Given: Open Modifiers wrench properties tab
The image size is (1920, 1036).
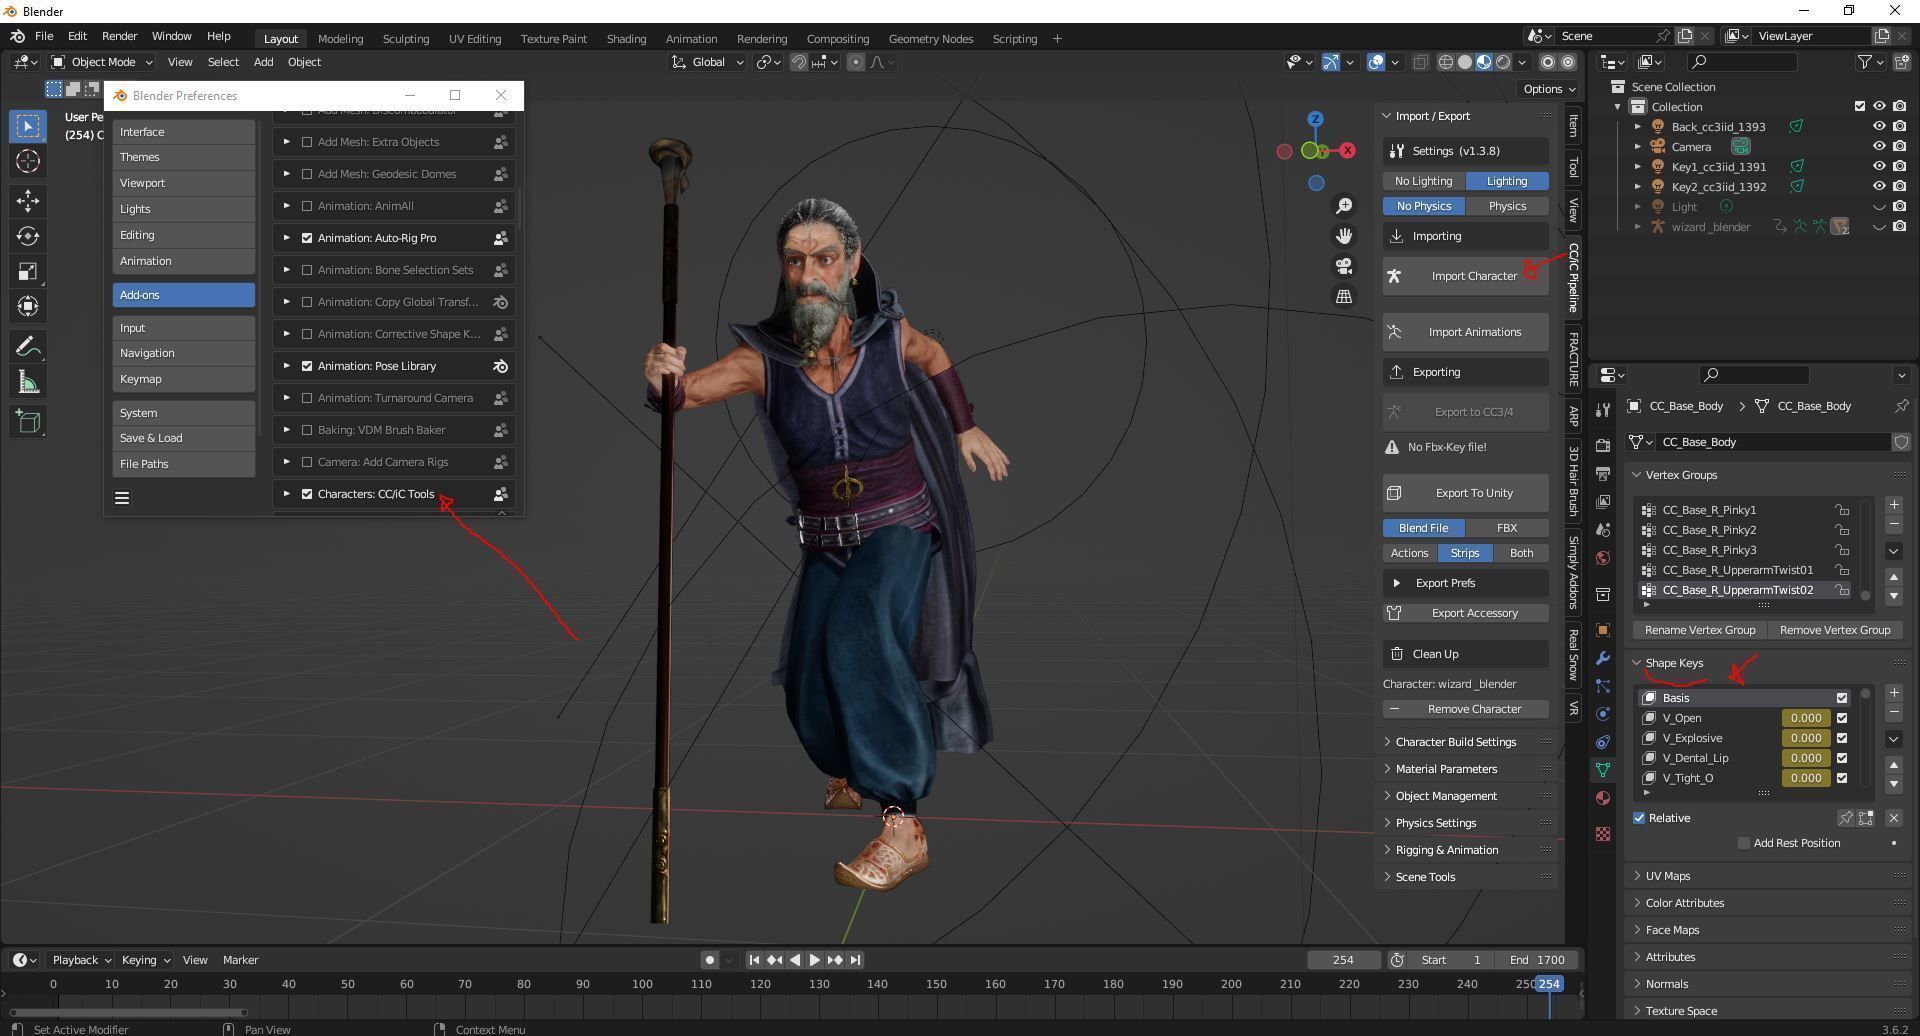Looking at the screenshot, I should click(1603, 658).
